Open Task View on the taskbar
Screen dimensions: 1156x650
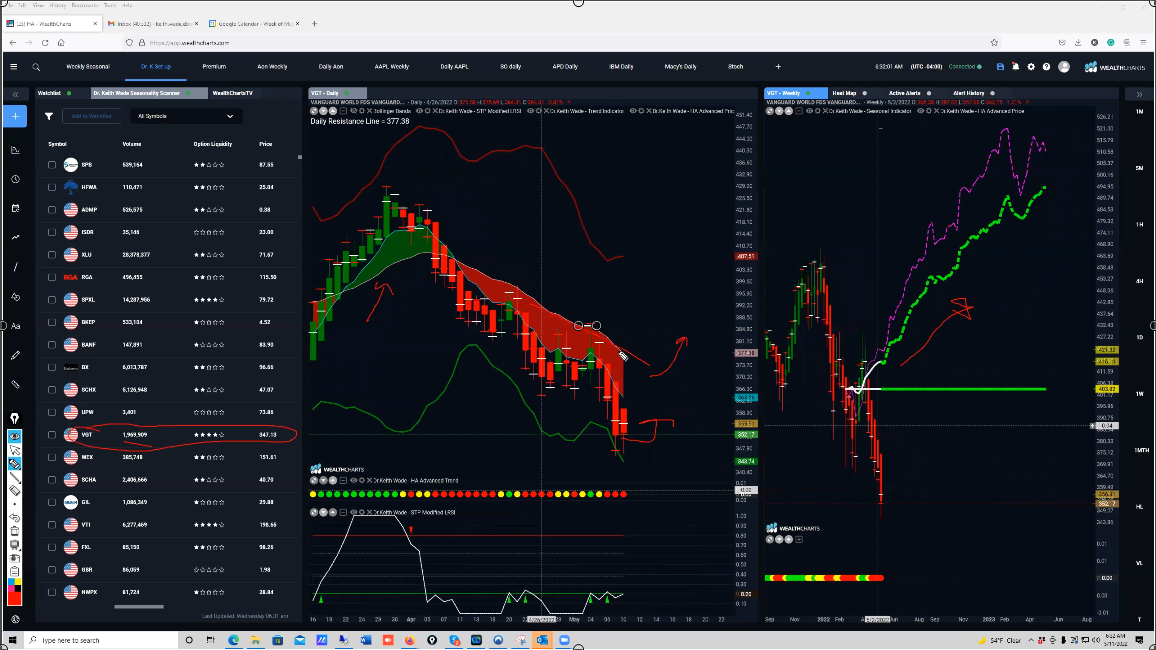pyautogui.click(x=211, y=640)
